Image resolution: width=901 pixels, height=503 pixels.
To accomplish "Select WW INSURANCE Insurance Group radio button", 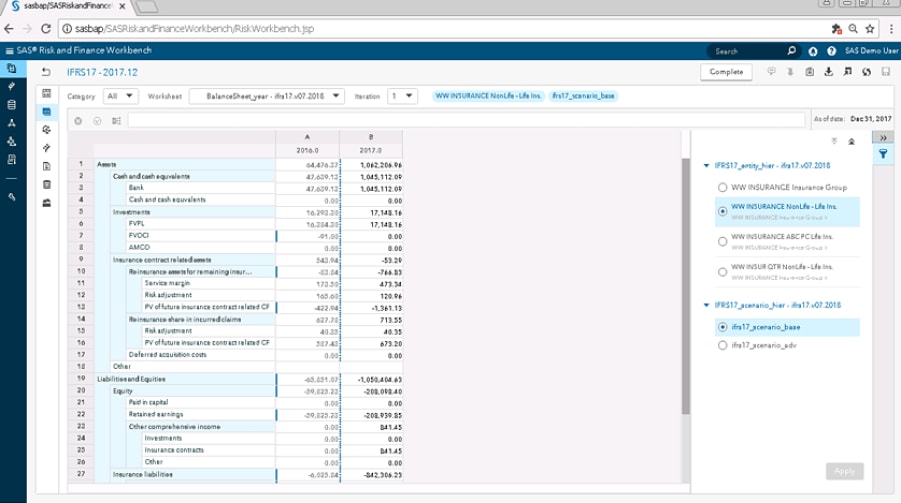I will (x=722, y=187).
